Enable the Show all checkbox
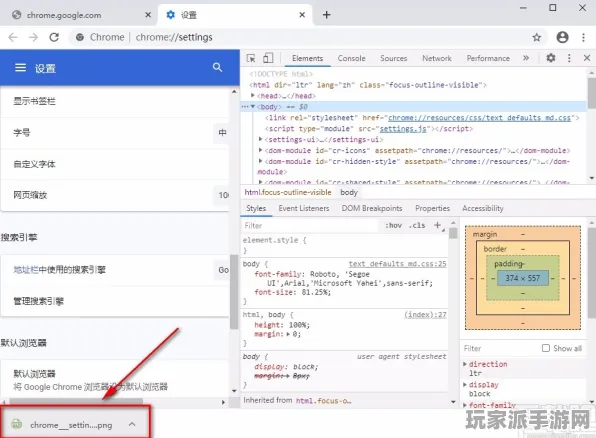Screen dimensions: 596x438 click(x=546, y=348)
